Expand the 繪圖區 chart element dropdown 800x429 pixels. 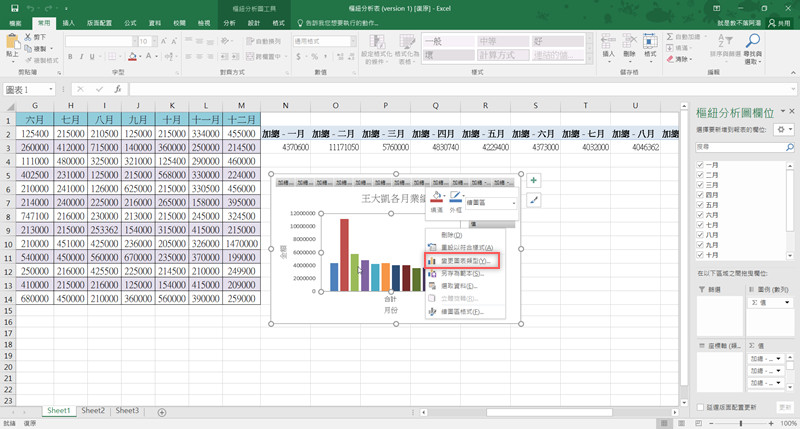[x=515, y=203]
